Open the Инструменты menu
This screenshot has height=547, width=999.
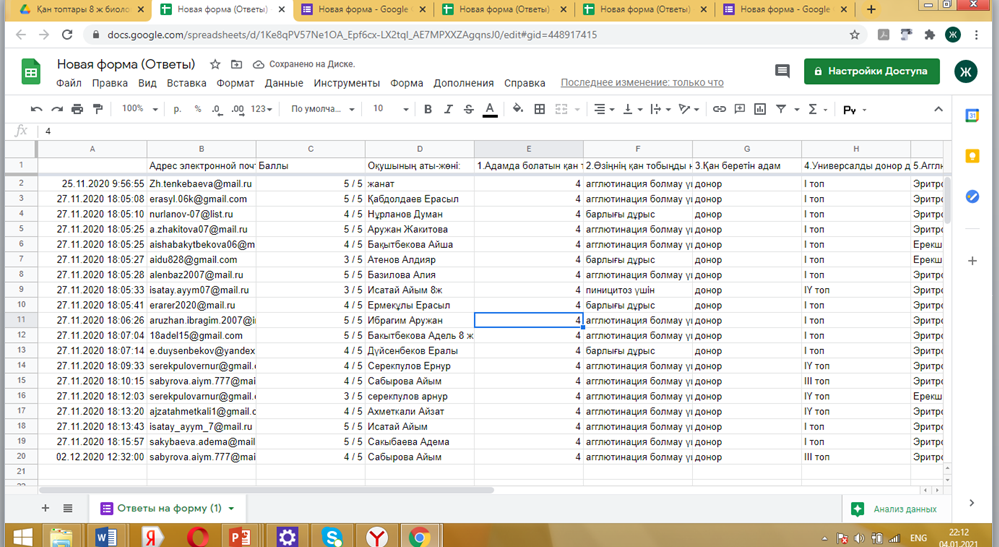click(x=347, y=83)
